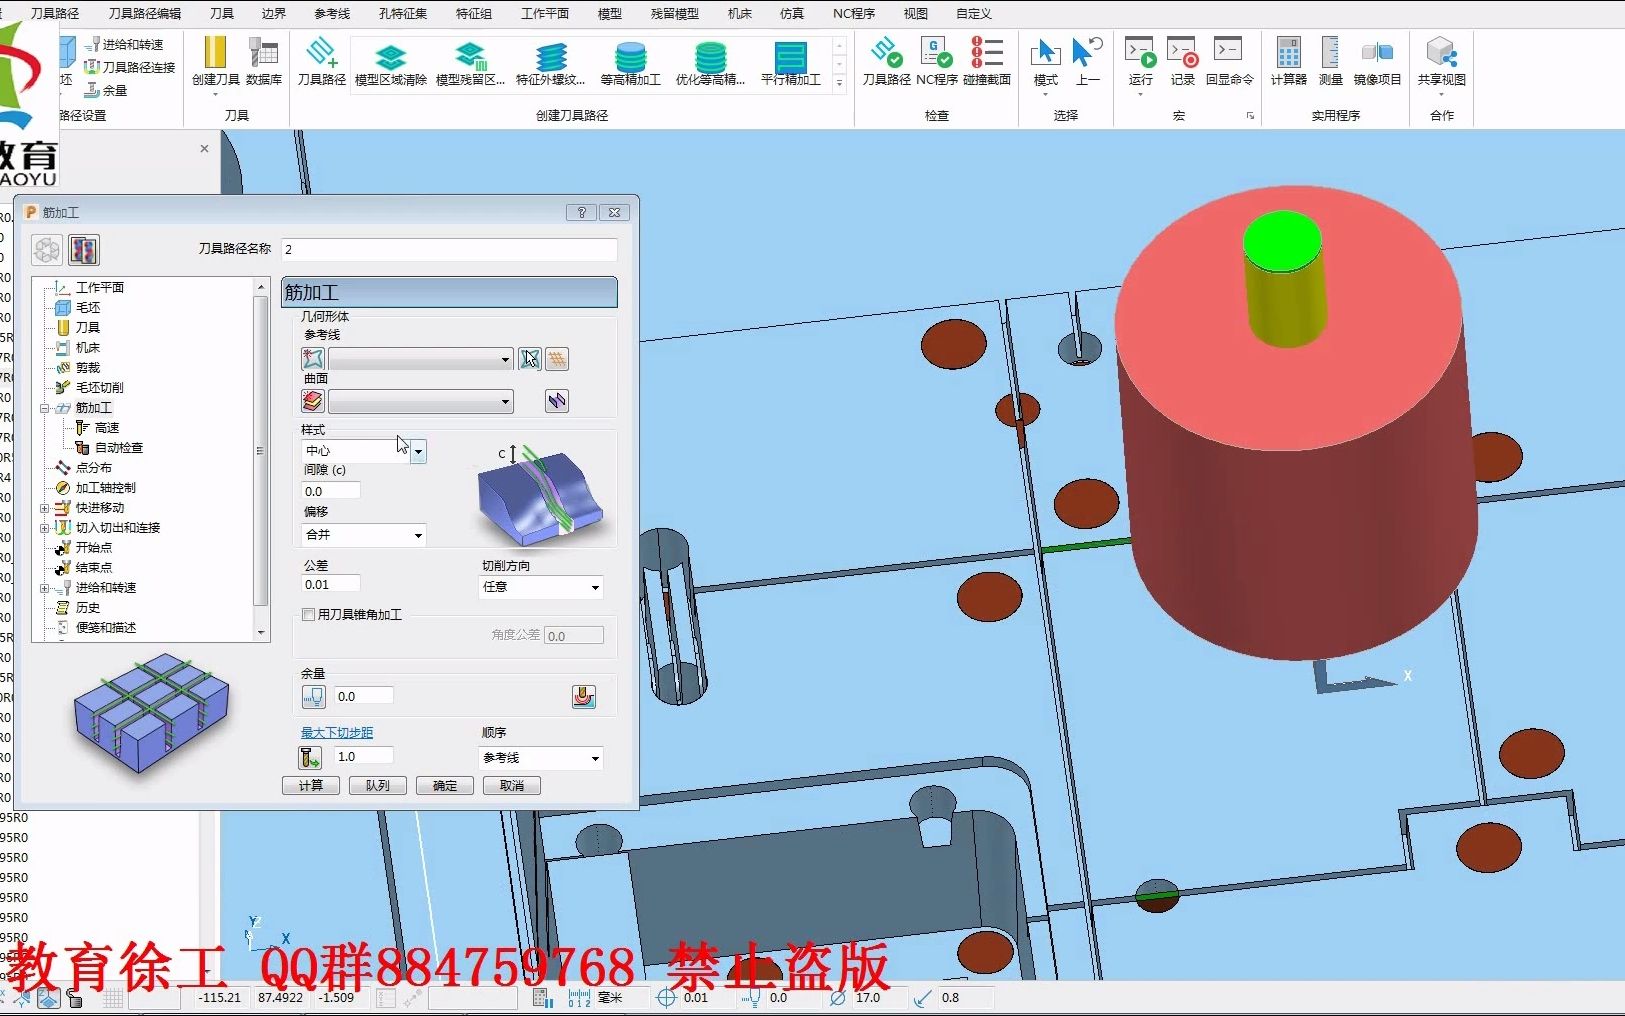Screen dimensions: 1625x1016
Task: Click the grid pattern icon beside 参考线
Action: point(557,358)
